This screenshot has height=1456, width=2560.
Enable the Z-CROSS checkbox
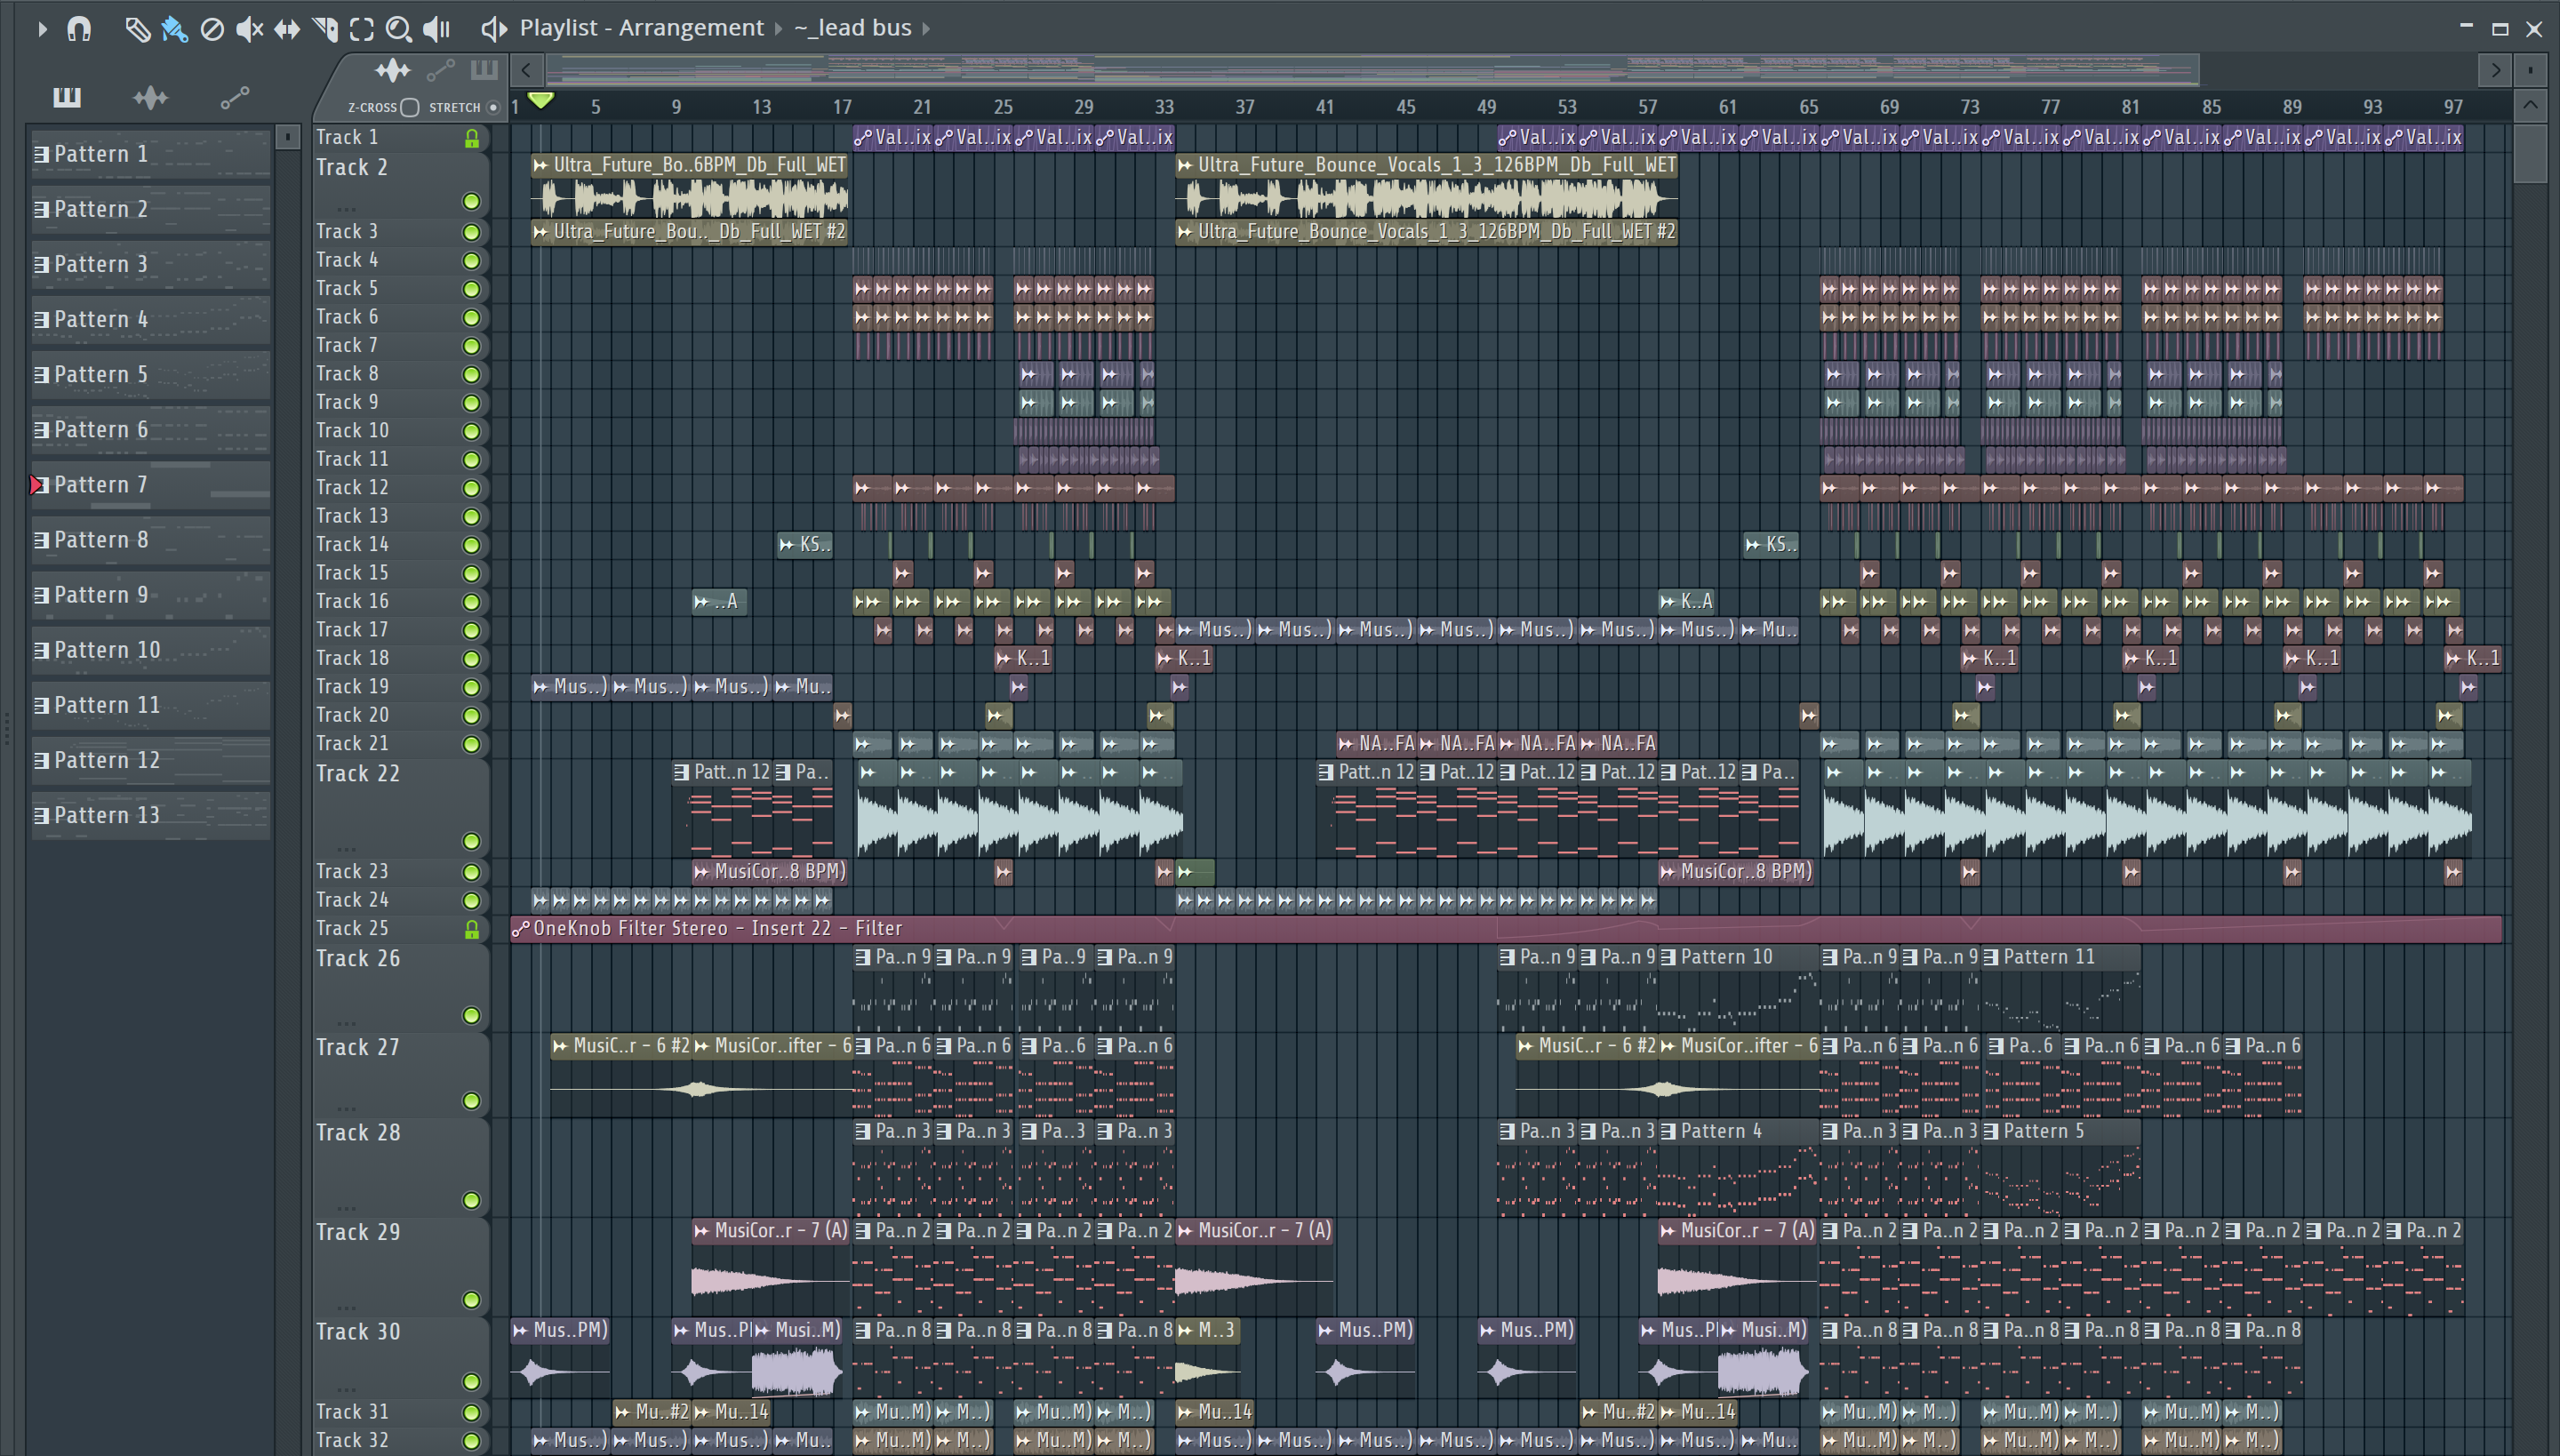410,107
